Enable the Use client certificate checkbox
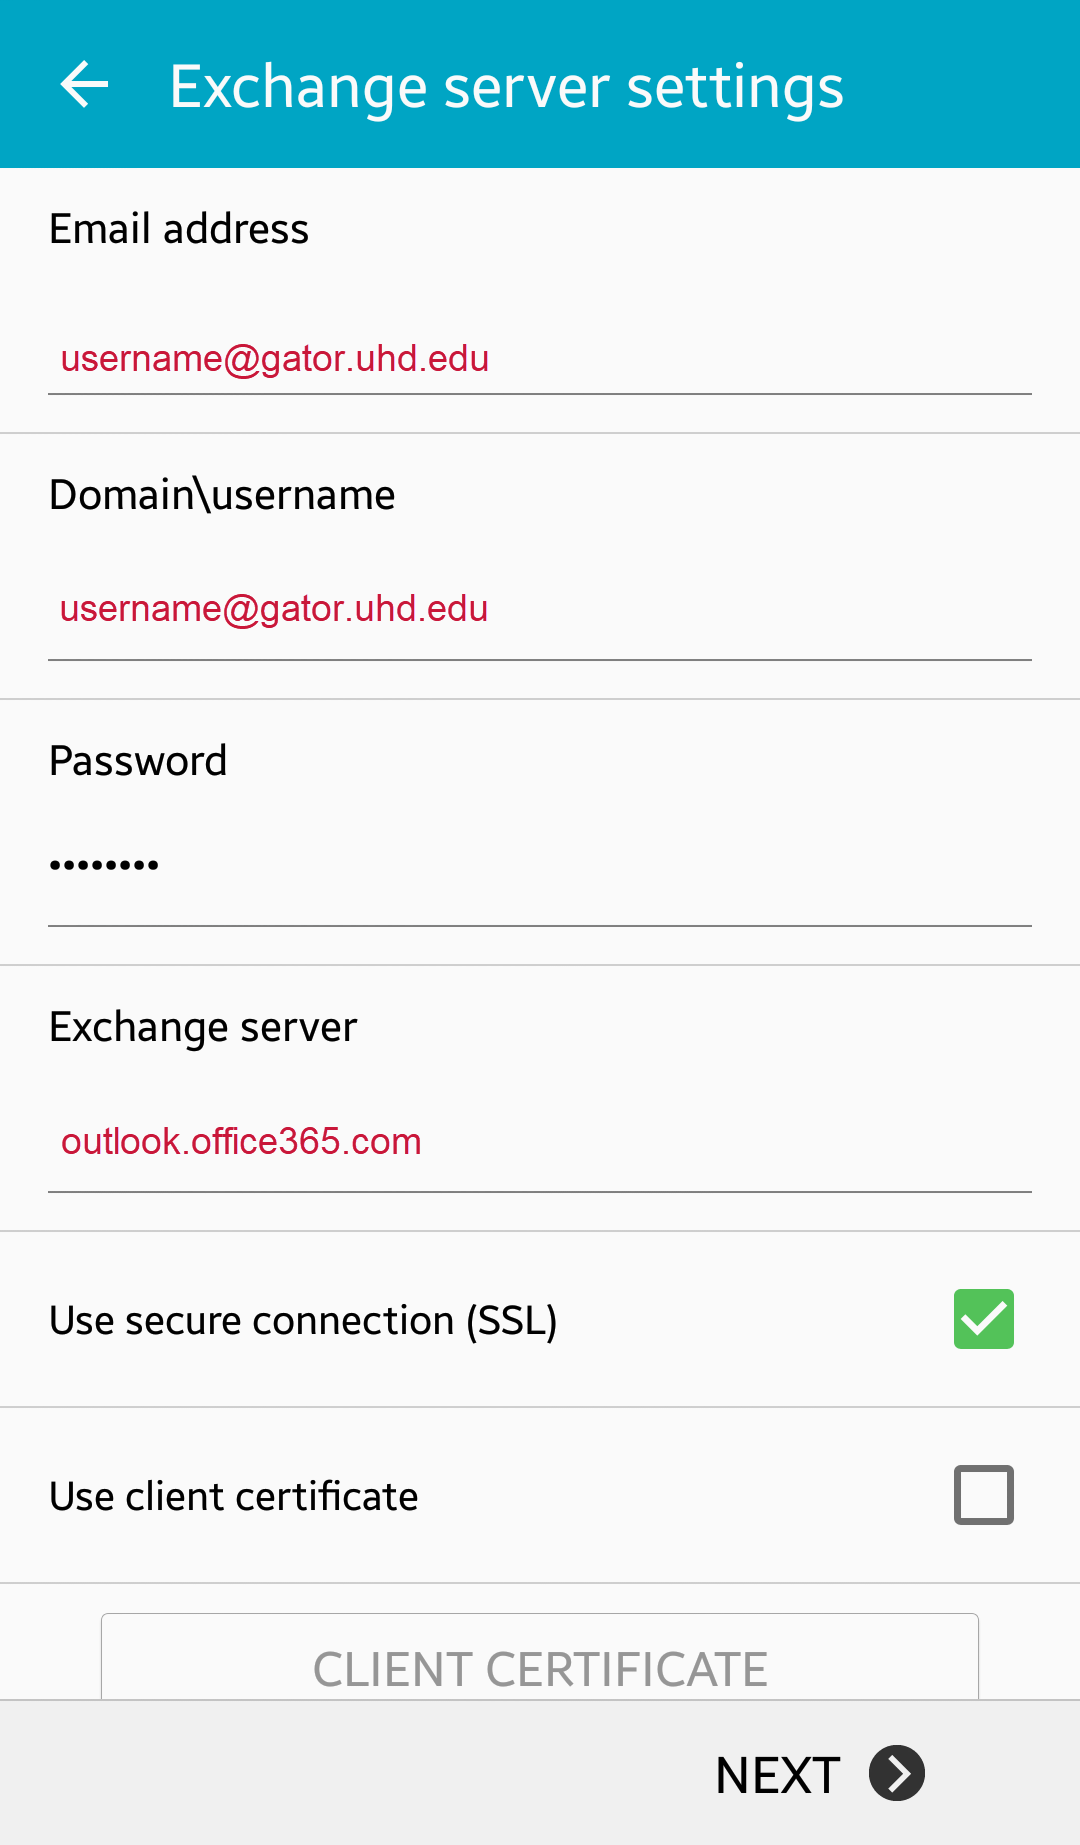Screen dimensions: 1080x1845 [x=984, y=1495]
